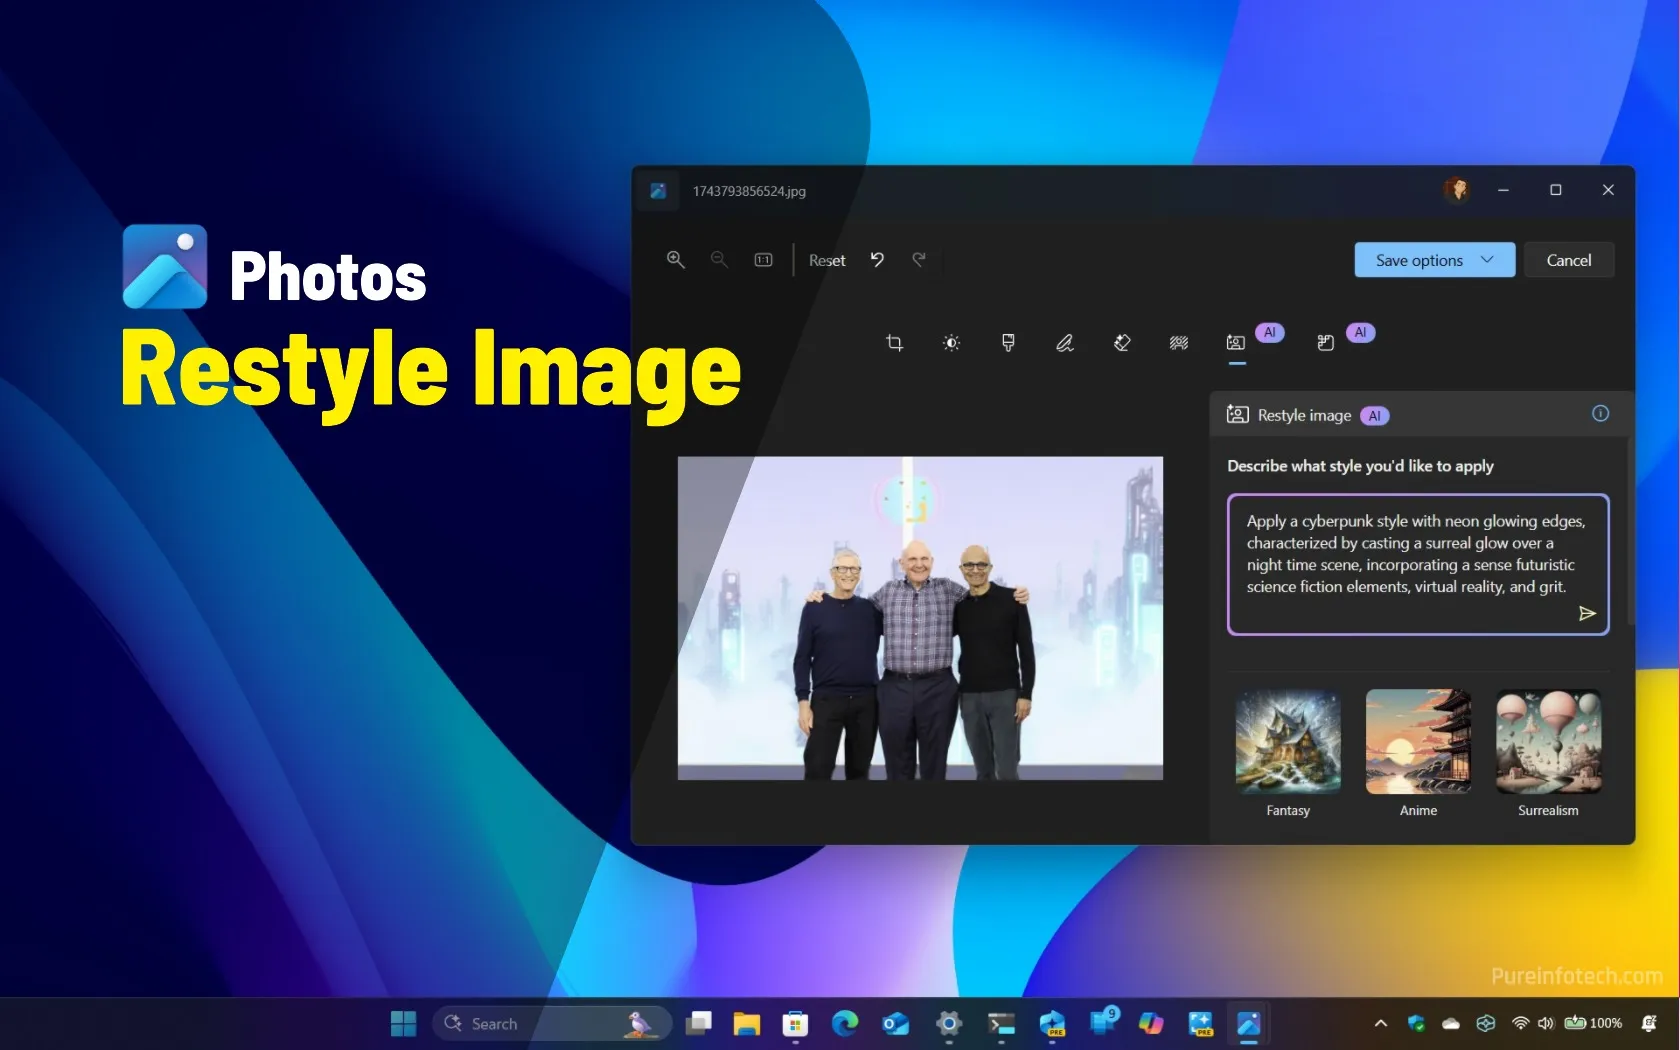Screen dimensions: 1680x1050
Task: Show Restyle image info tooltip
Action: coord(1600,414)
